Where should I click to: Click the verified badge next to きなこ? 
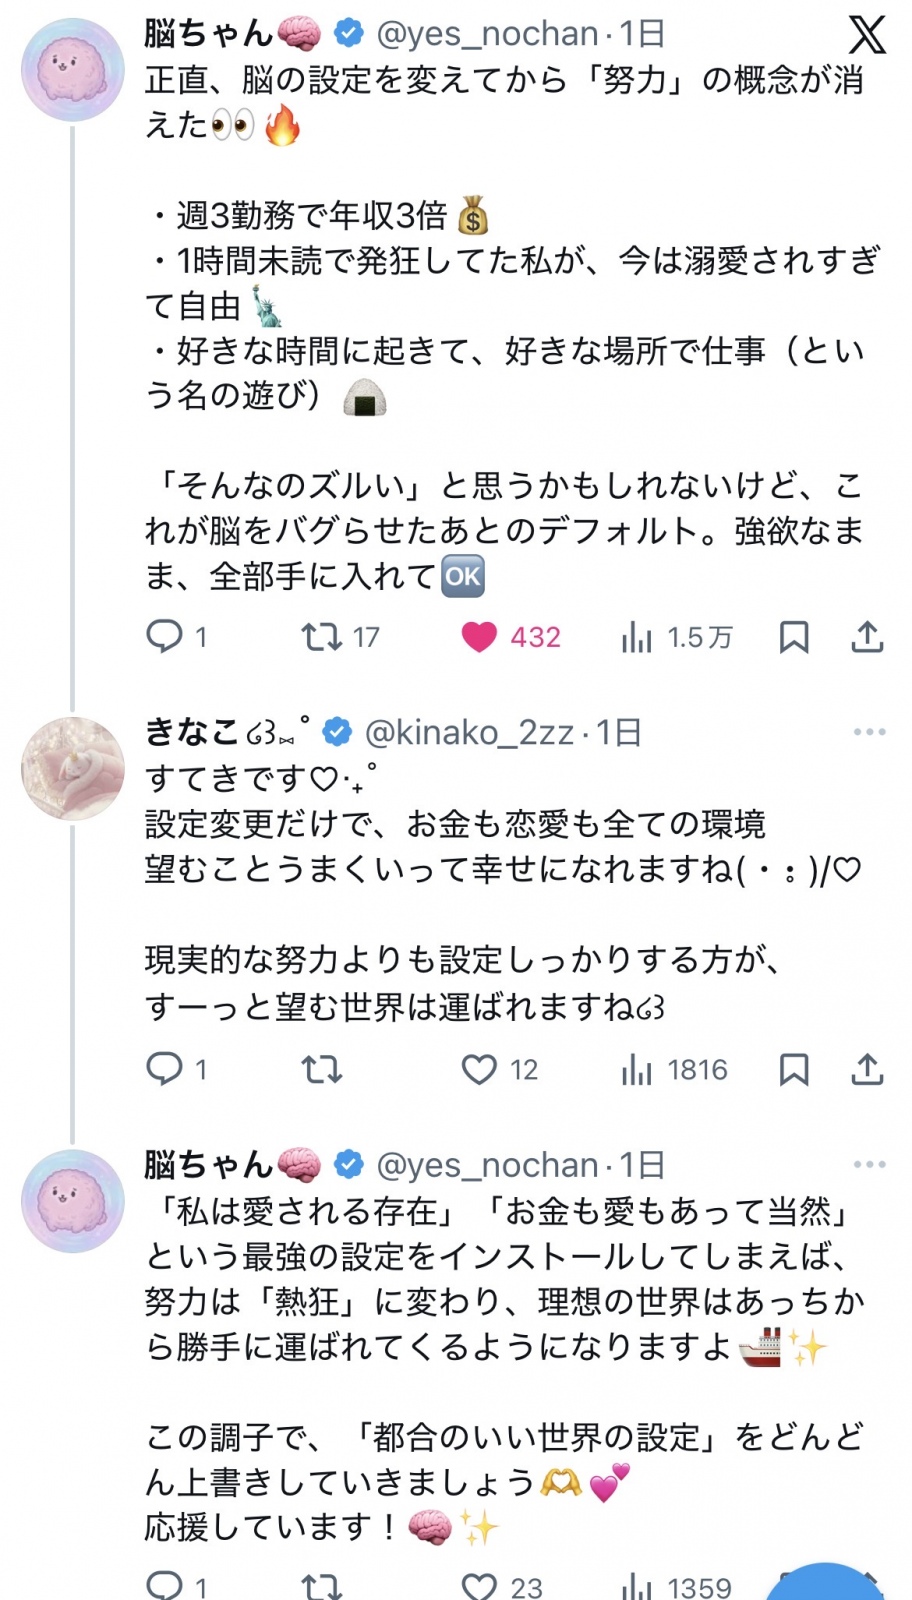tap(339, 731)
